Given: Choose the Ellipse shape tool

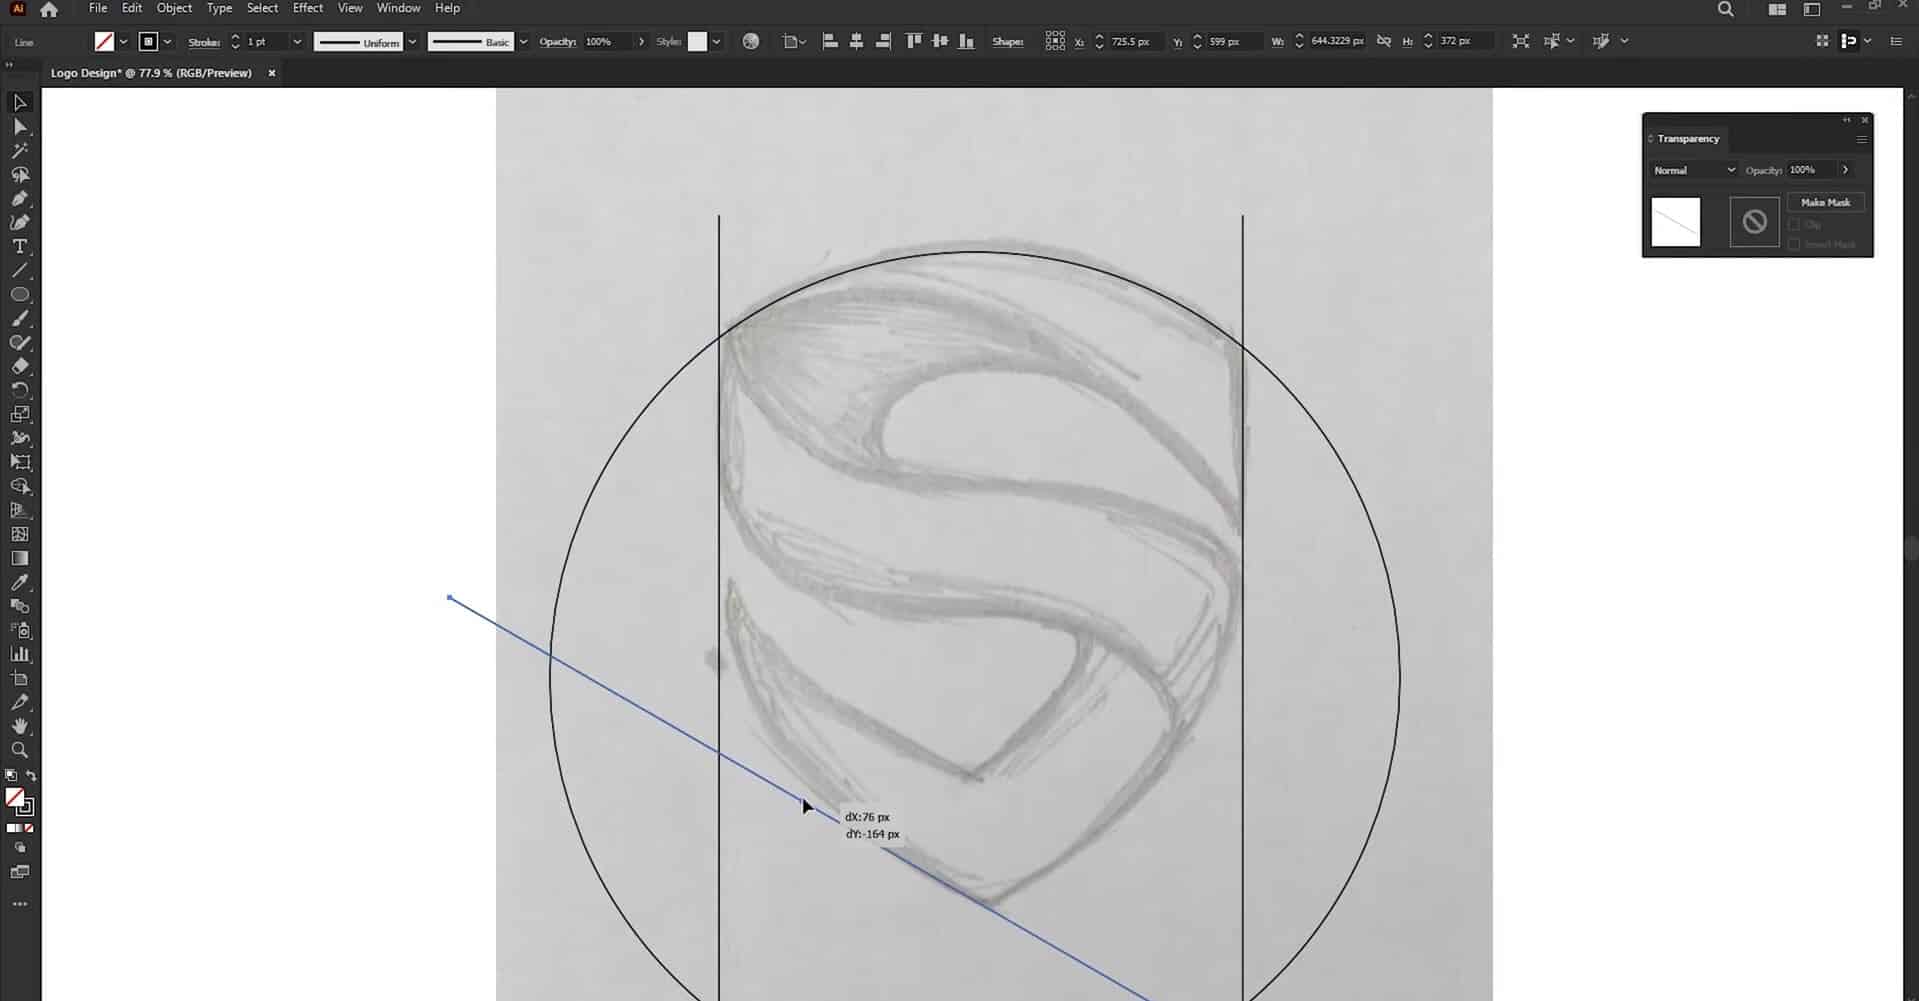Looking at the screenshot, I should (x=20, y=294).
